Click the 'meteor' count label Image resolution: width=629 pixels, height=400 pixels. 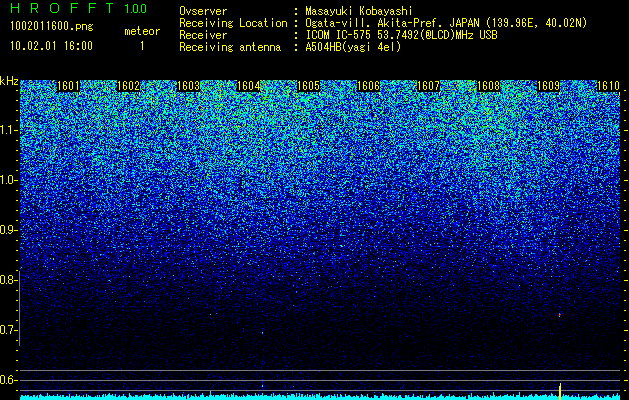click(x=142, y=31)
